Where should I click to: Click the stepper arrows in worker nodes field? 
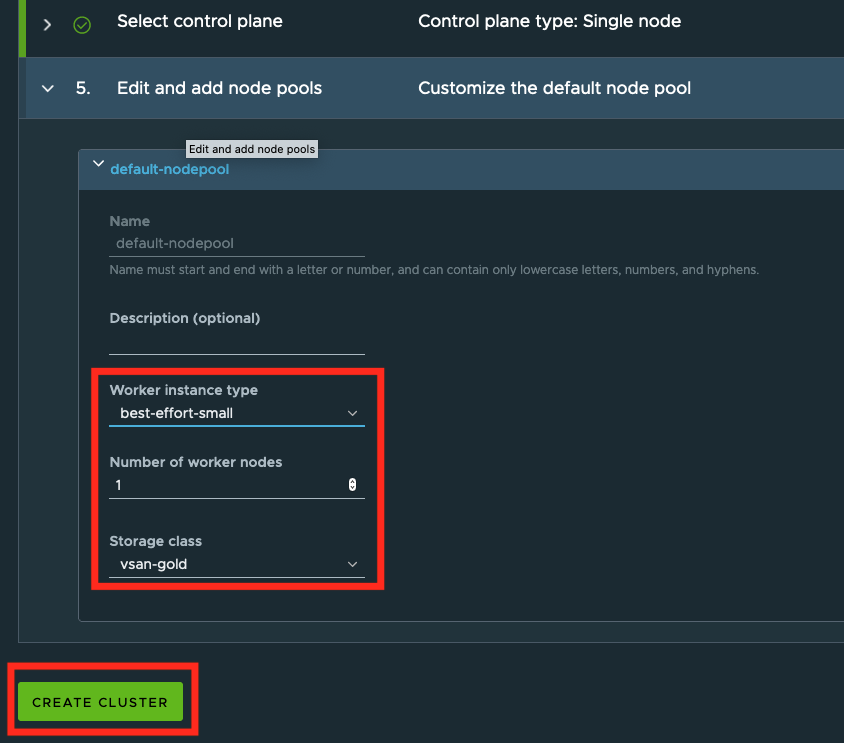pyautogui.click(x=352, y=484)
